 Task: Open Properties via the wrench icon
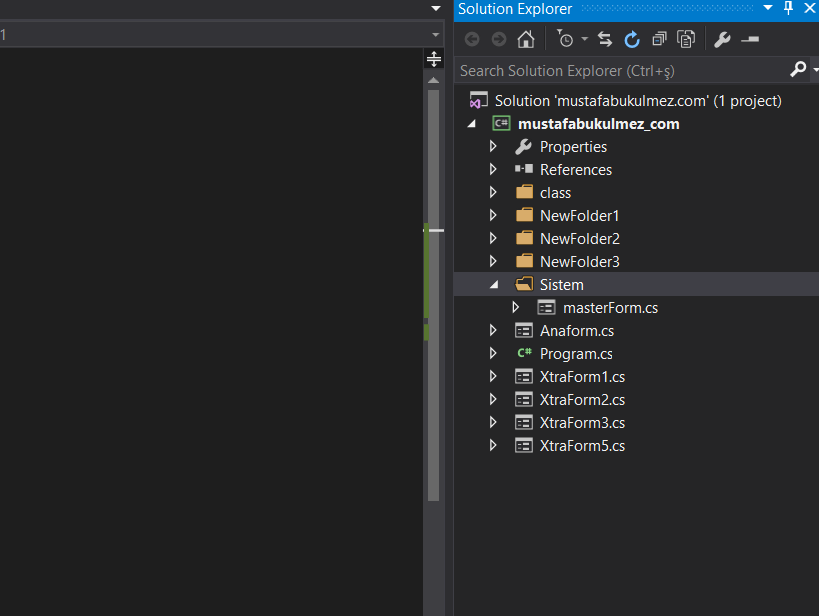(x=722, y=40)
